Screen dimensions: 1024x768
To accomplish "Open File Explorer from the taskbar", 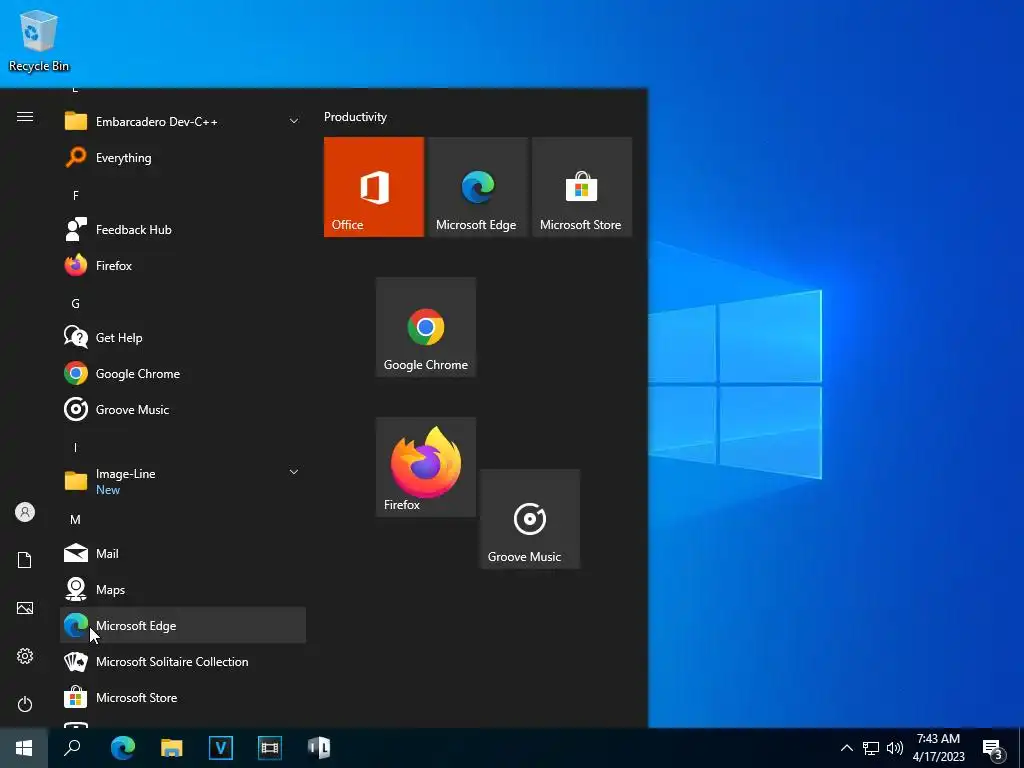I will tap(171, 748).
